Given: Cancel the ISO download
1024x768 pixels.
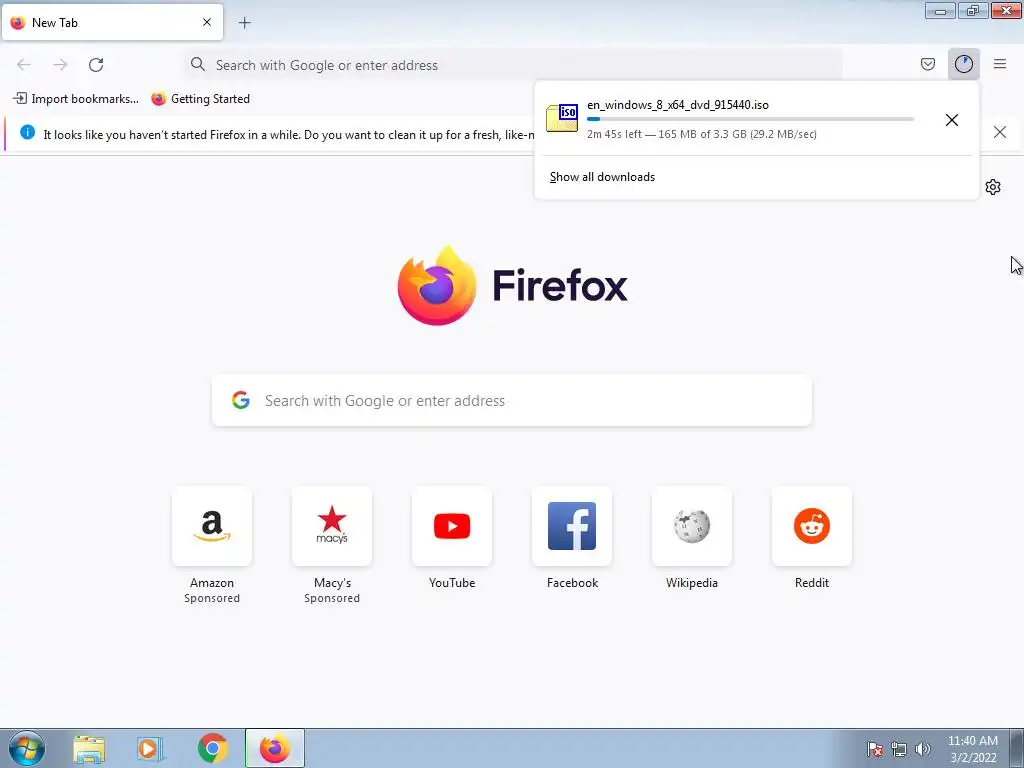Looking at the screenshot, I should click(x=952, y=120).
